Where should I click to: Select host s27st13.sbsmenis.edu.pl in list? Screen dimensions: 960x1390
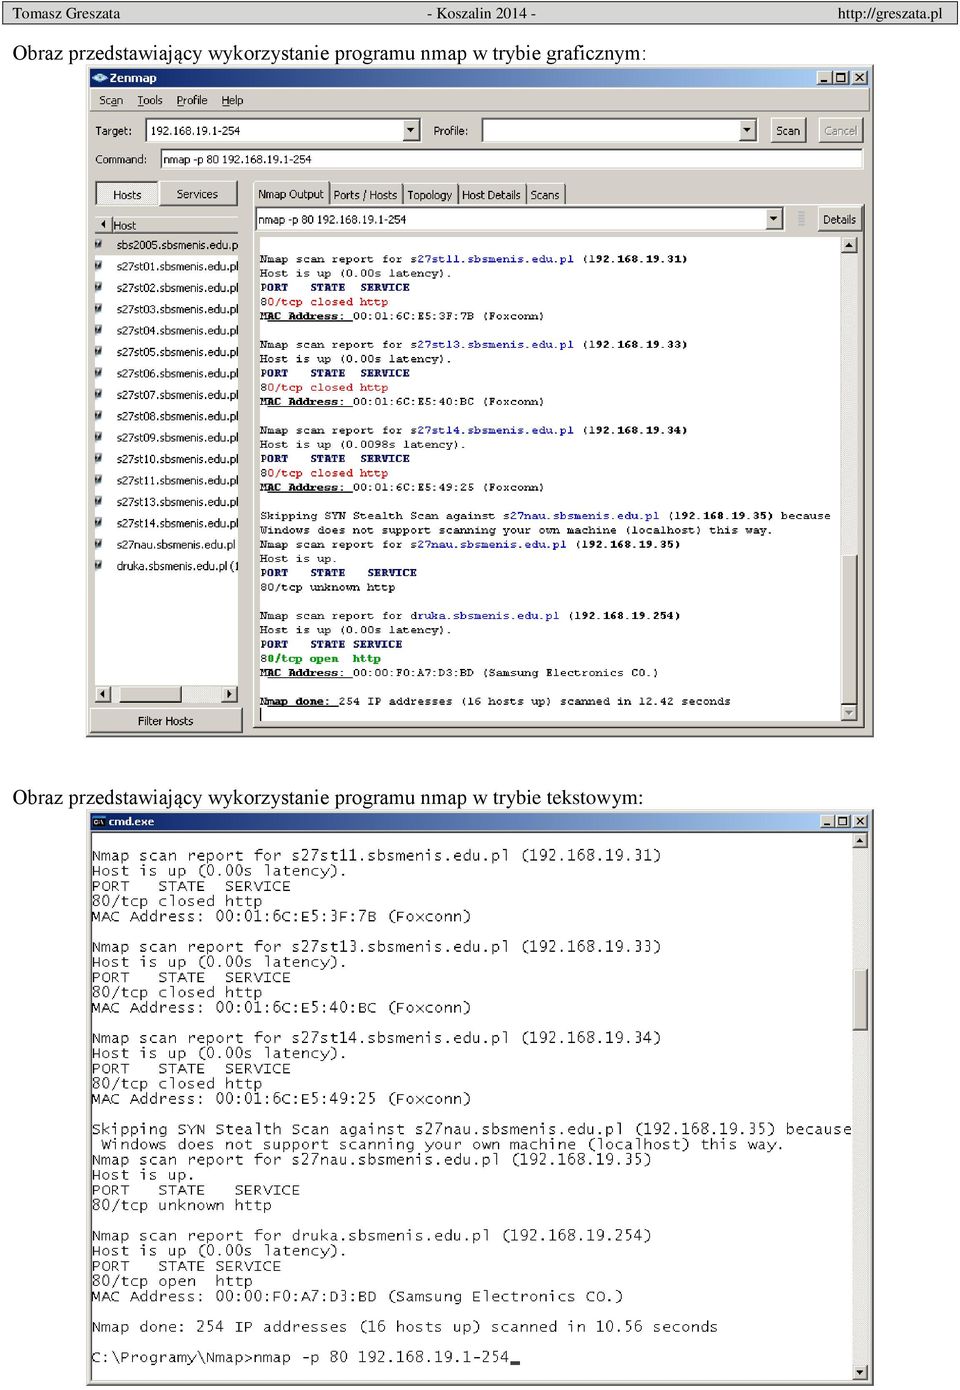177,502
